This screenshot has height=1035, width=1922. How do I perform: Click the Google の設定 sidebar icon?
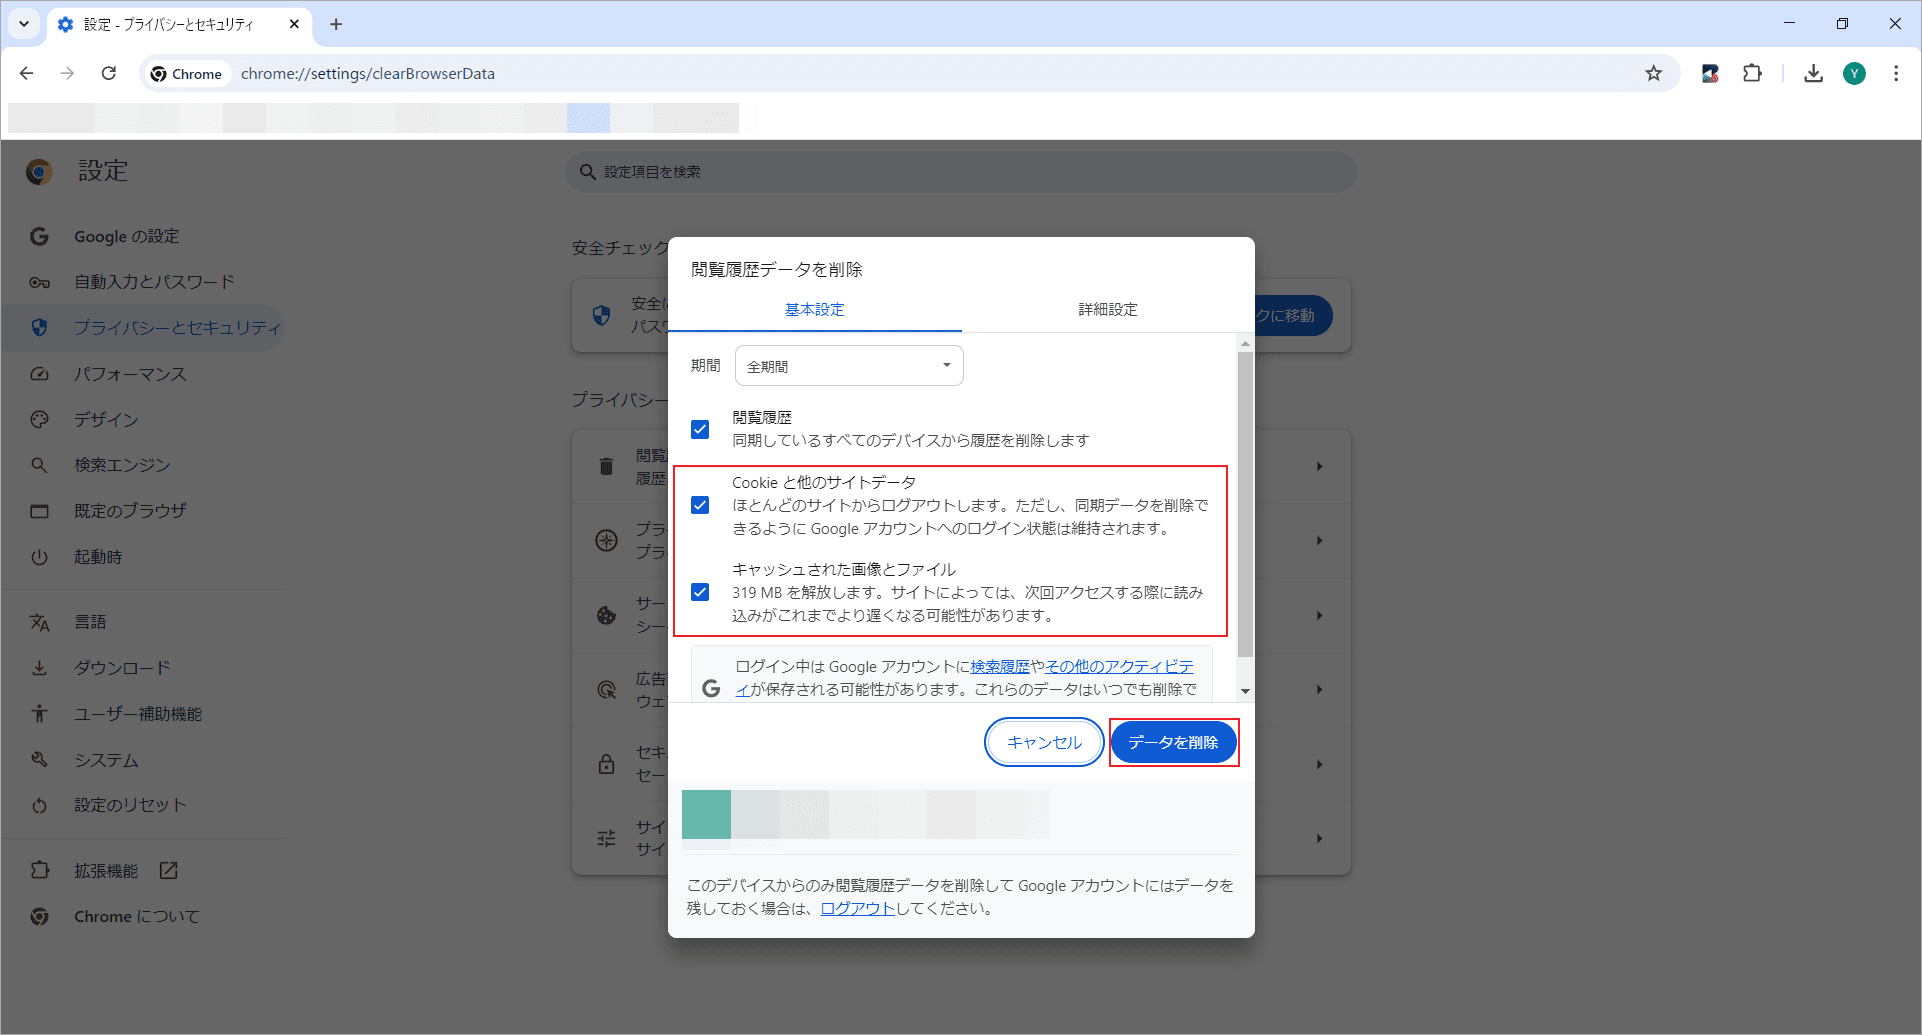click(x=39, y=236)
